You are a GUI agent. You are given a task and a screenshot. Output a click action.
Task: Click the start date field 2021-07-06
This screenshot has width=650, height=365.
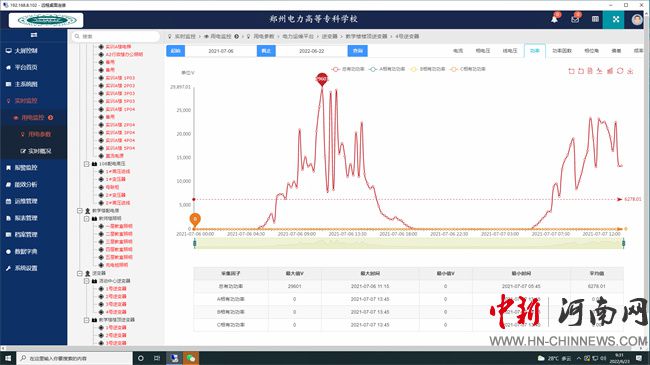pos(221,51)
